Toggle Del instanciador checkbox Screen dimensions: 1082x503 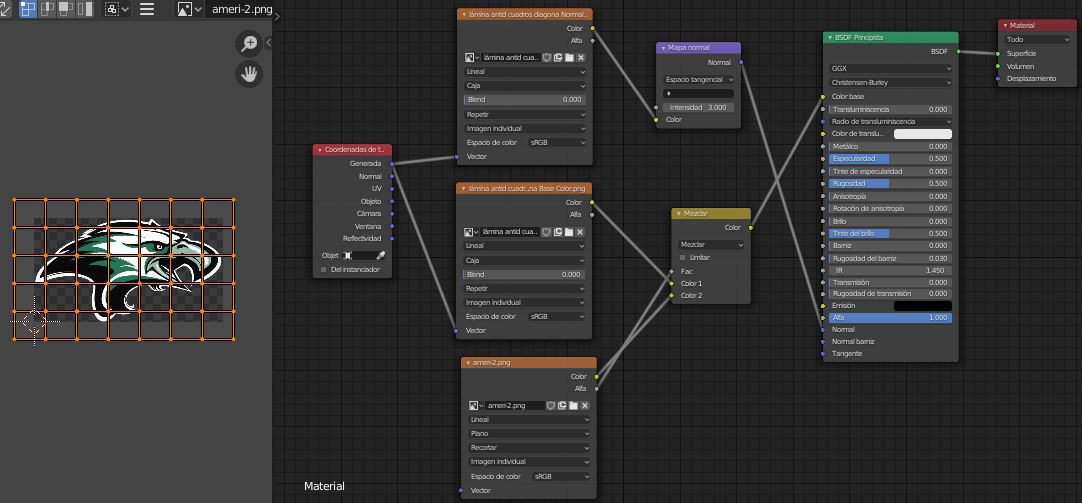(324, 270)
